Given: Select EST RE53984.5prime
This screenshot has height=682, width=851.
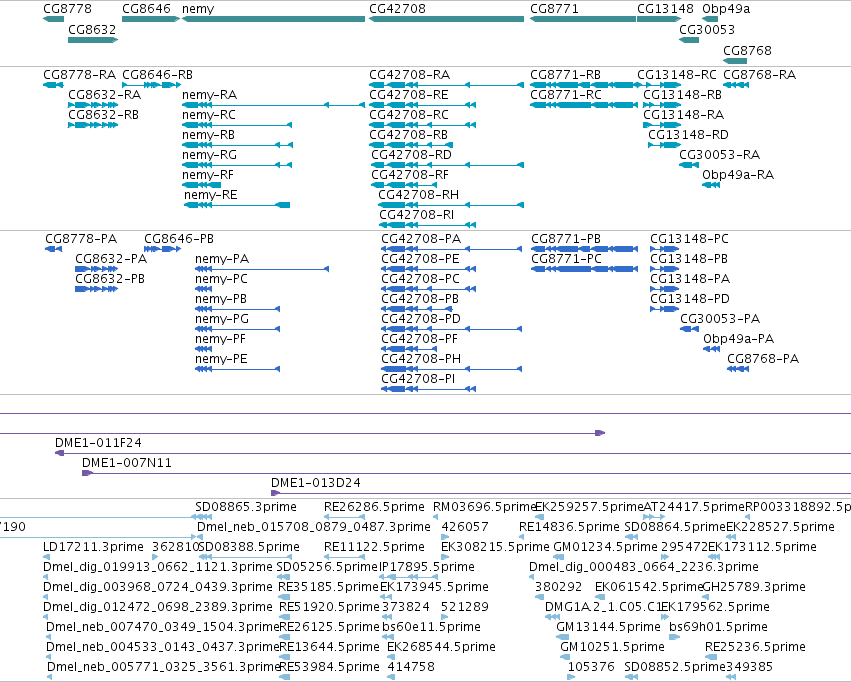Looking at the screenshot, I should tap(329, 667).
